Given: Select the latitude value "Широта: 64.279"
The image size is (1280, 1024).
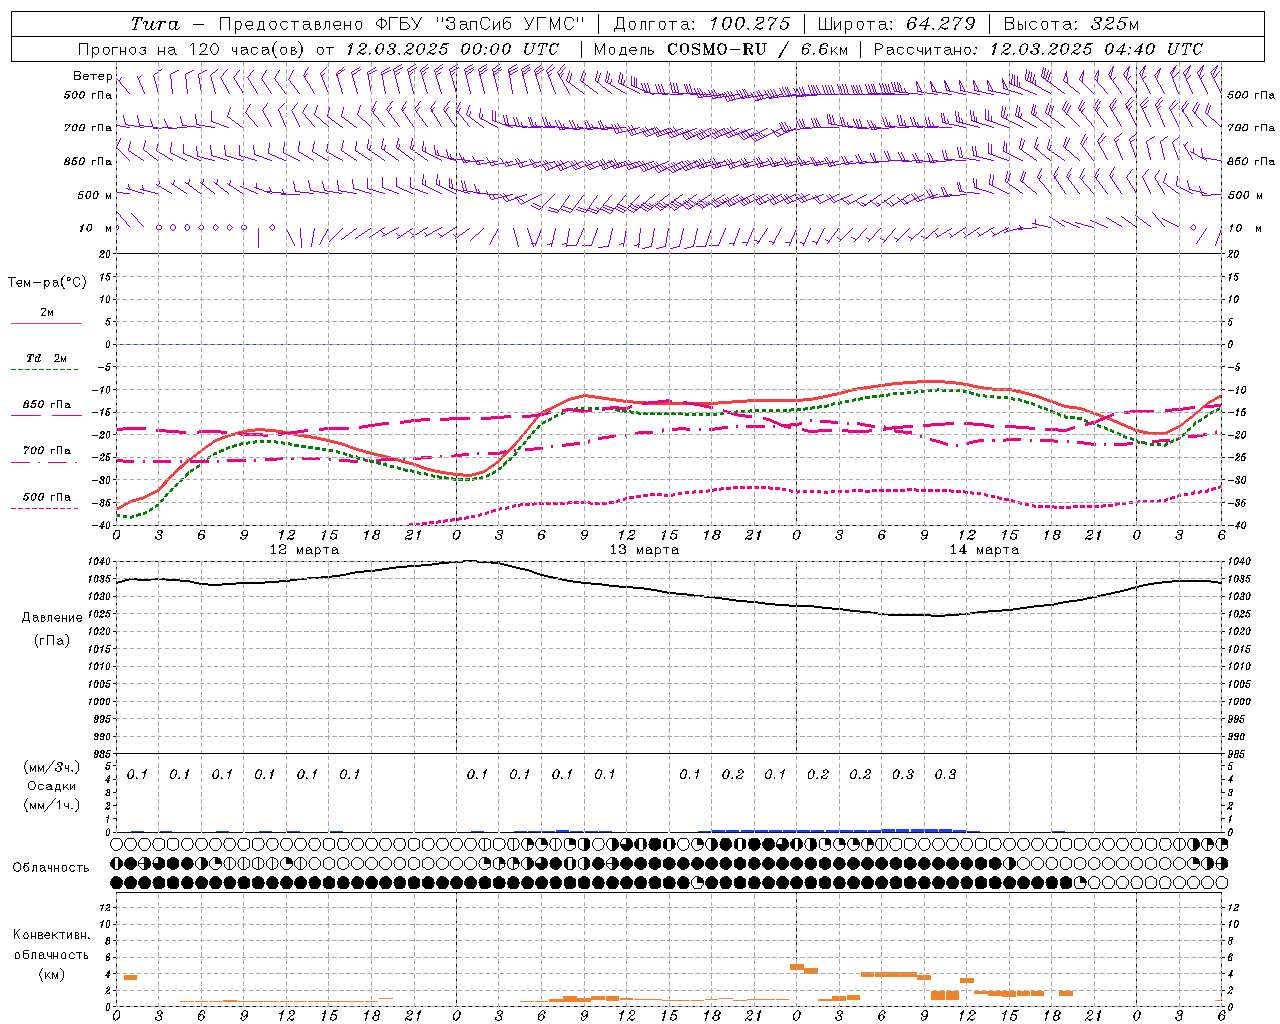Looking at the screenshot, I should pos(896,24).
